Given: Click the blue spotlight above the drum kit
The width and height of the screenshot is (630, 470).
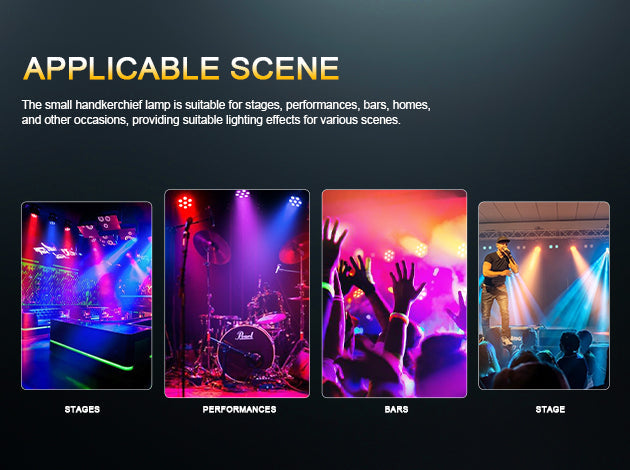Looking at the screenshot, I should click(x=295, y=201).
